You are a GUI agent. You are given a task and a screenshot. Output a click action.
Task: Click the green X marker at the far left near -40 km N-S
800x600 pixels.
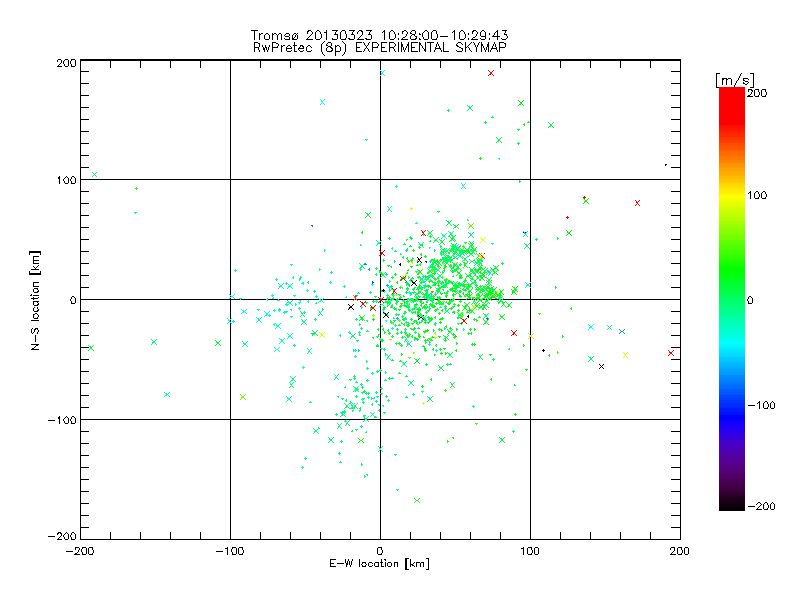click(91, 348)
